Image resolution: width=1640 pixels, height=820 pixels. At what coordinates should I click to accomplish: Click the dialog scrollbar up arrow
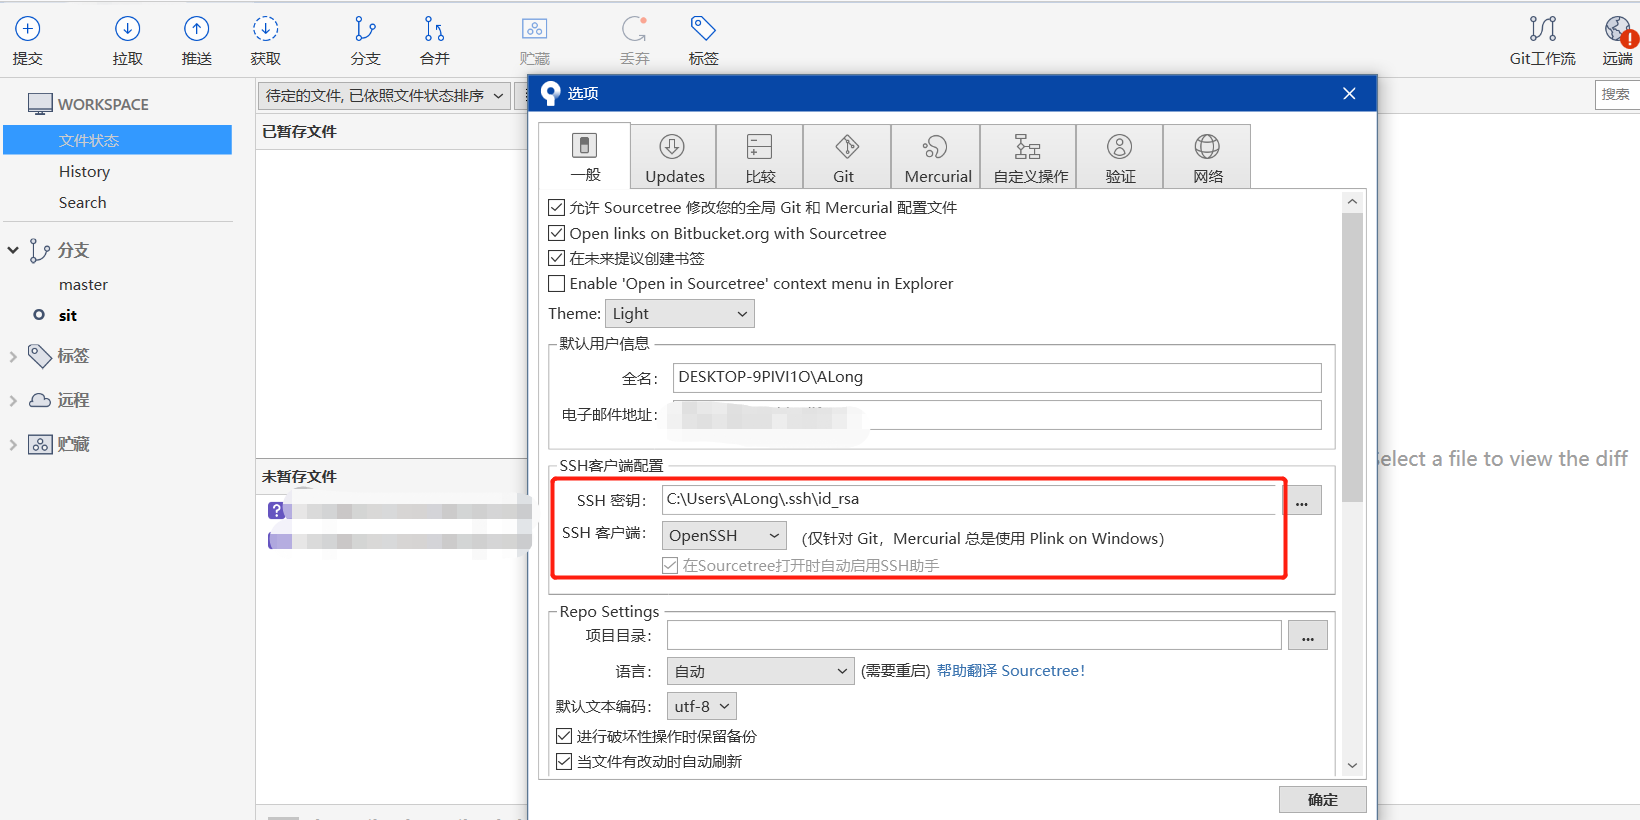pyautogui.click(x=1352, y=201)
